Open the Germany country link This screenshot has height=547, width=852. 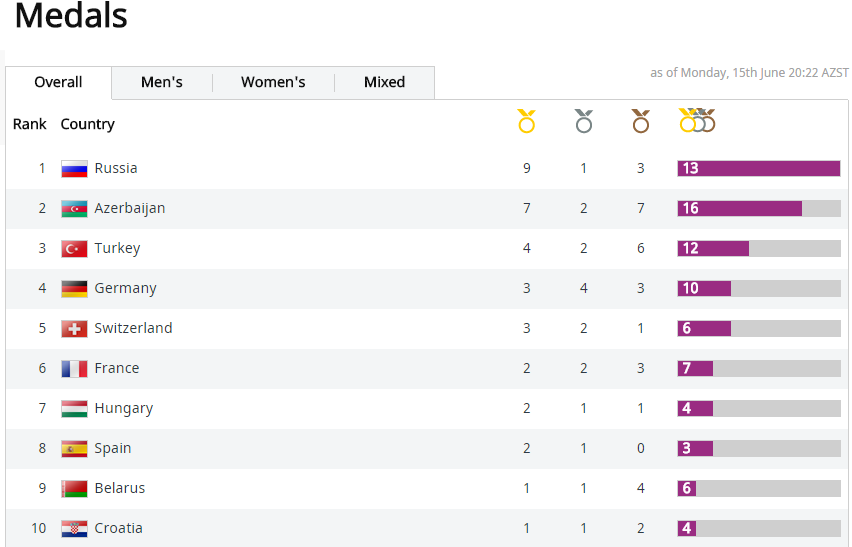pyautogui.click(x=125, y=288)
